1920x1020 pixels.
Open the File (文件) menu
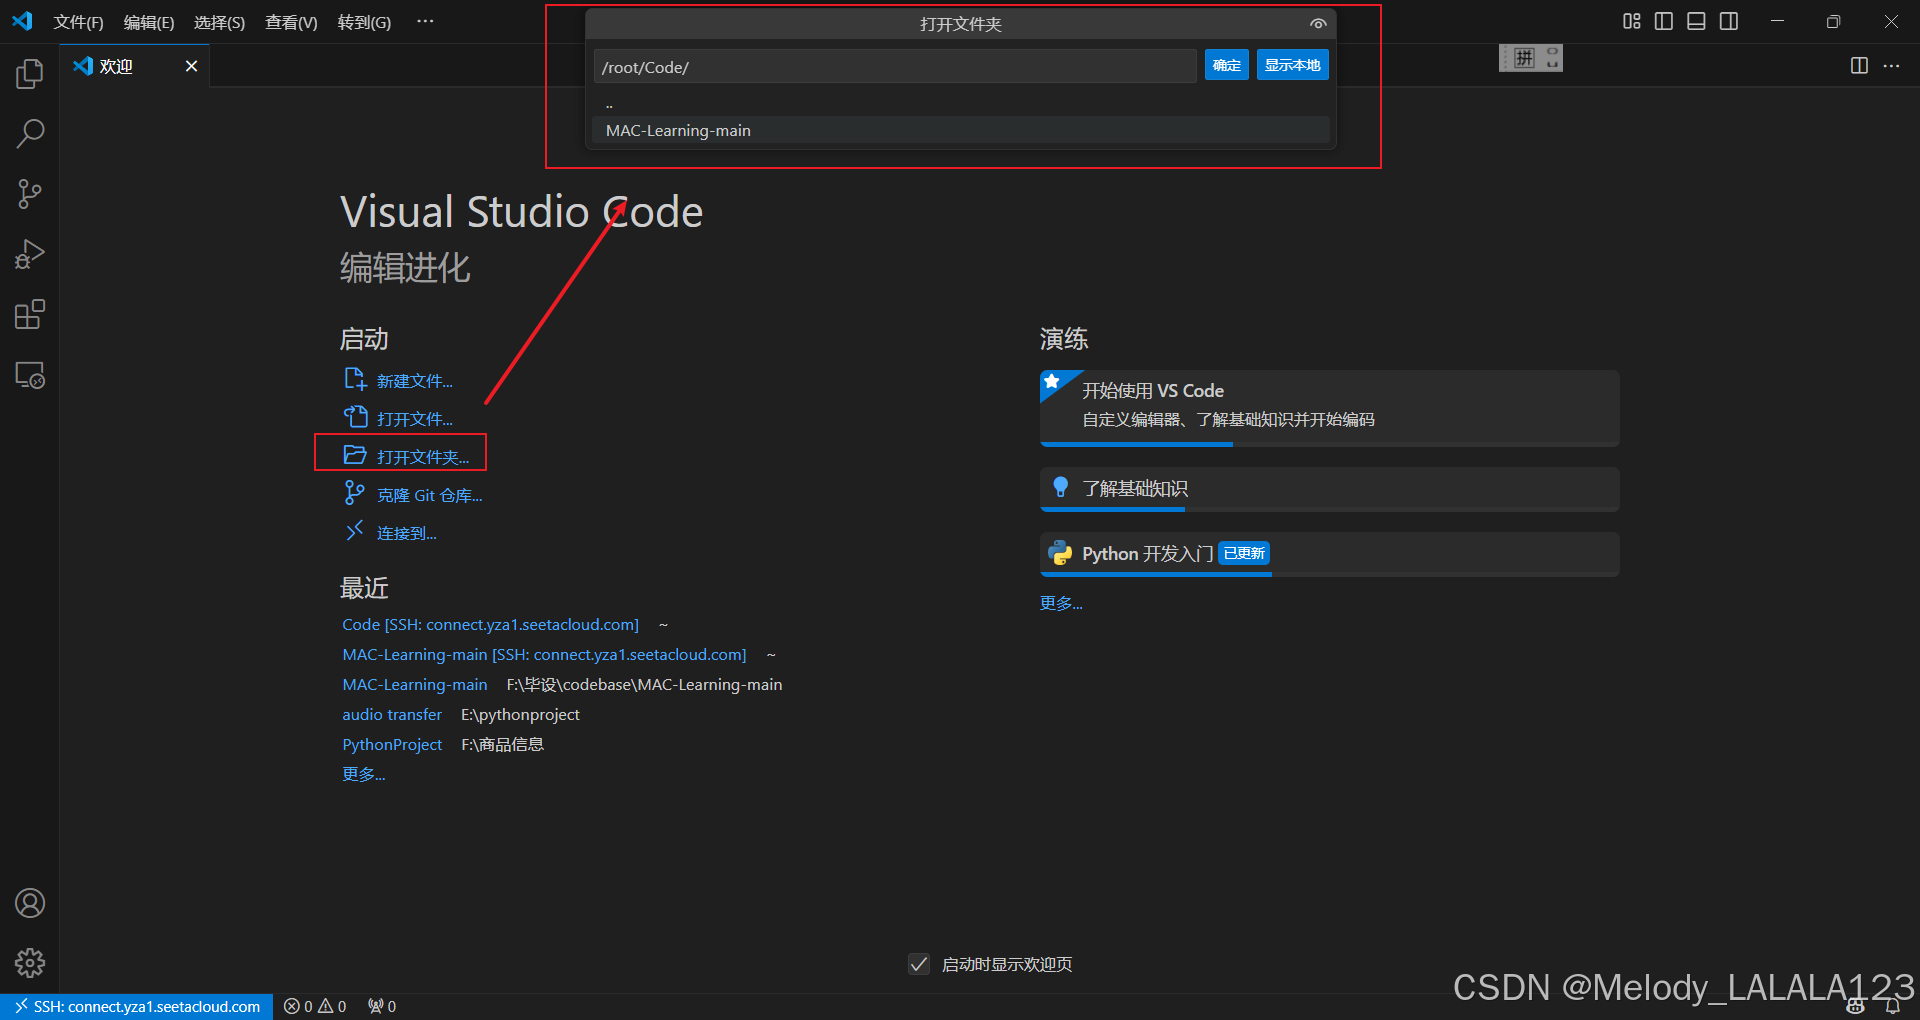click(x=78, y=22)
